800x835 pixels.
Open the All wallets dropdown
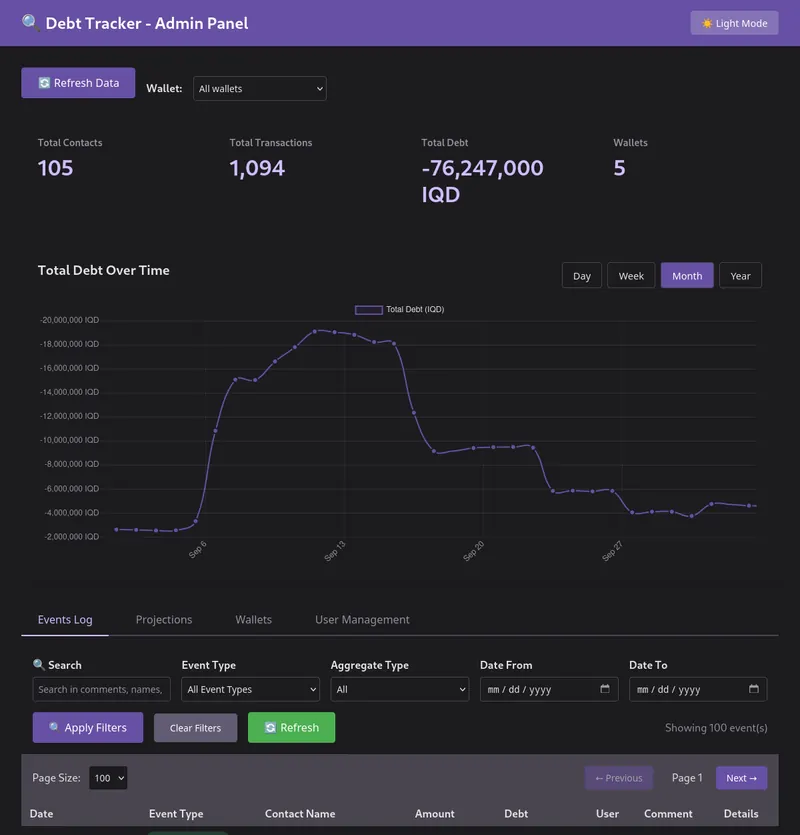260,88
